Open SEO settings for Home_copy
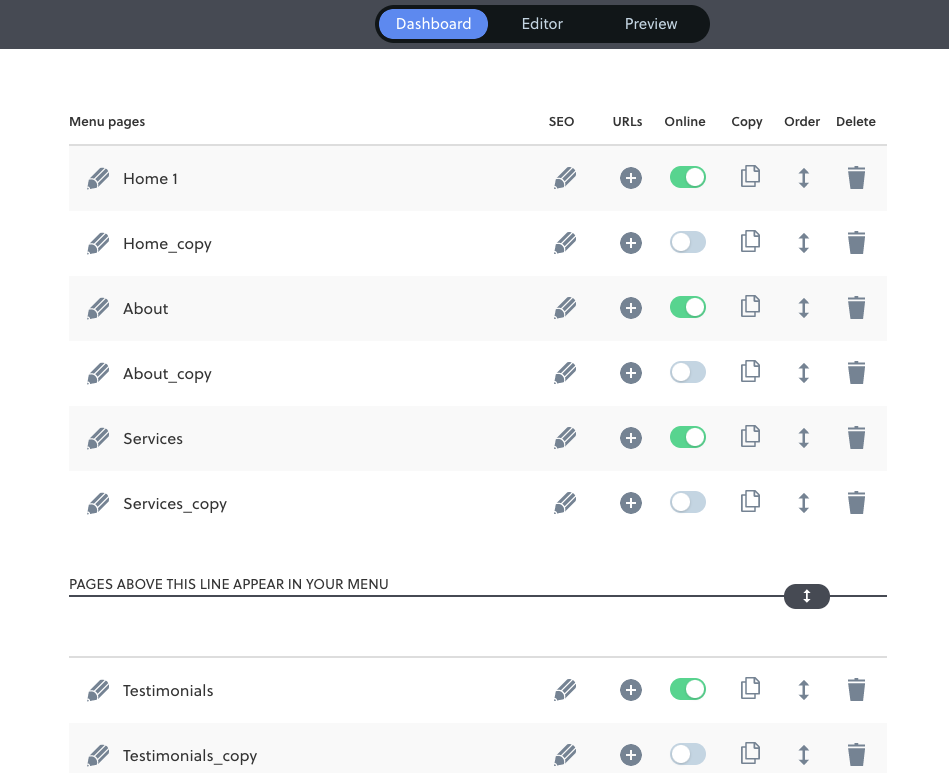This screenshot has height=773, width=949. (565, 243)
